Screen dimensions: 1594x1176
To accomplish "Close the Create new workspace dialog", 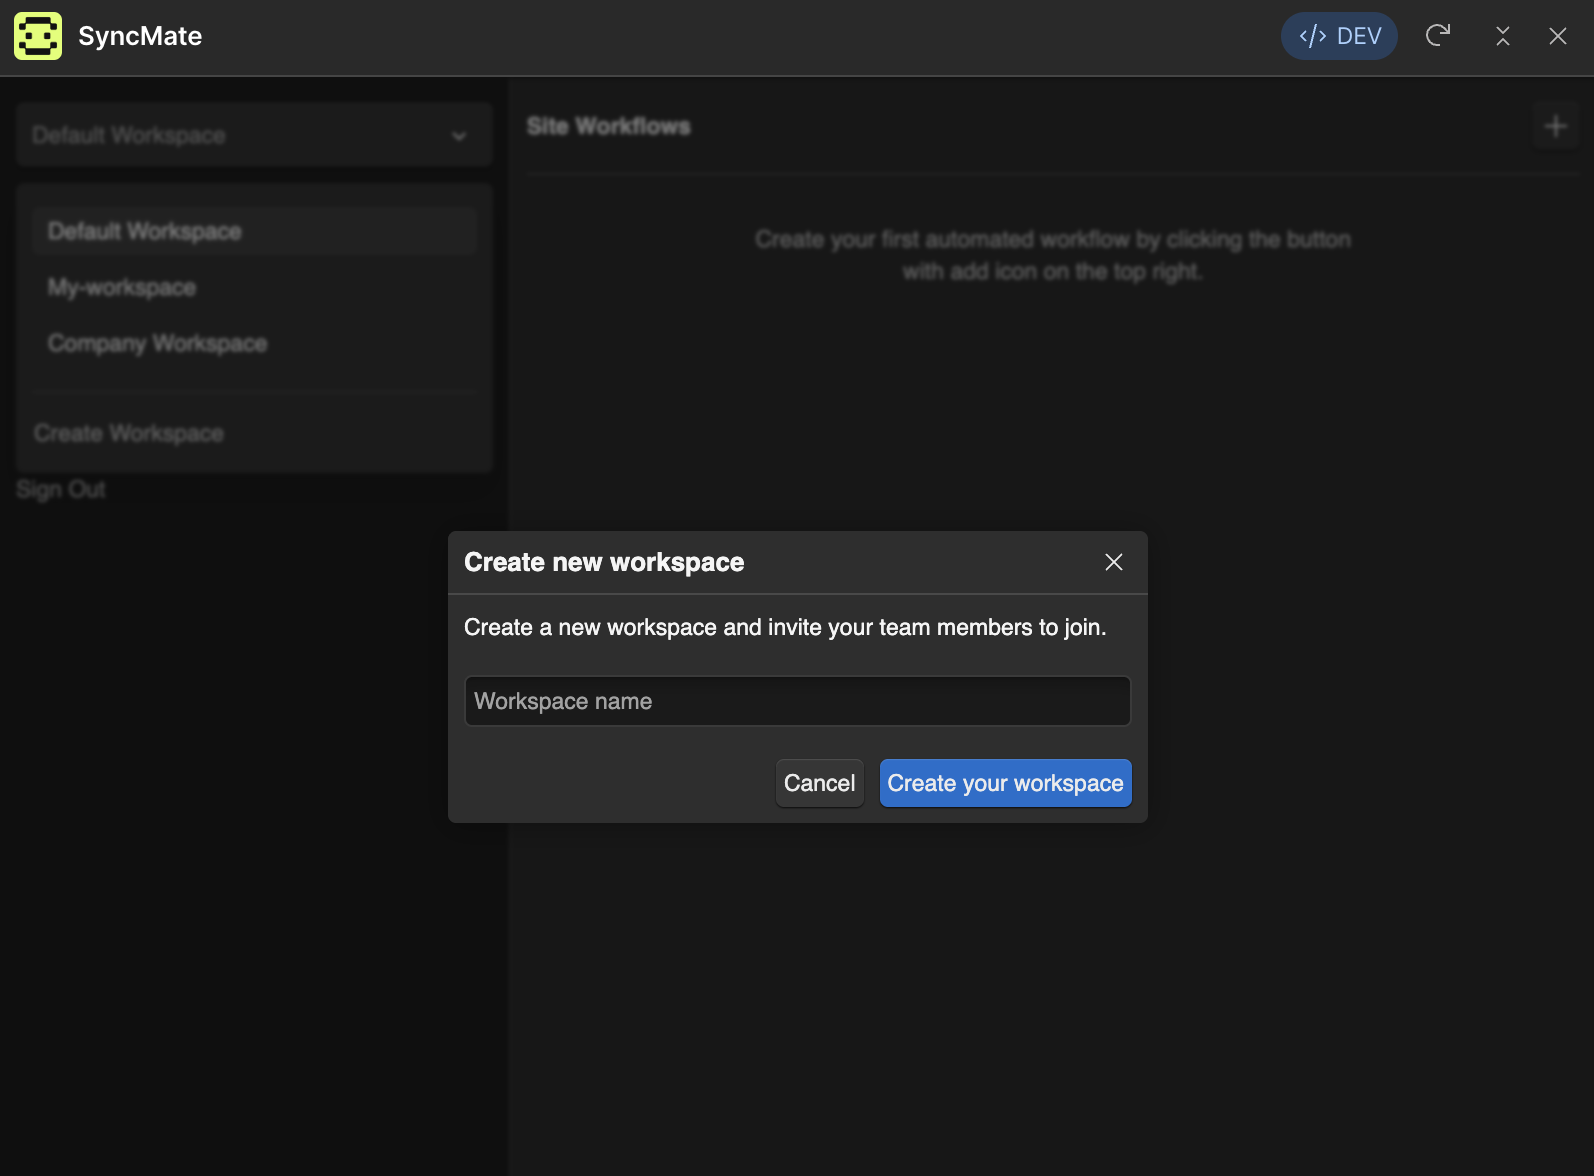I will click(x=1113, y=562).
